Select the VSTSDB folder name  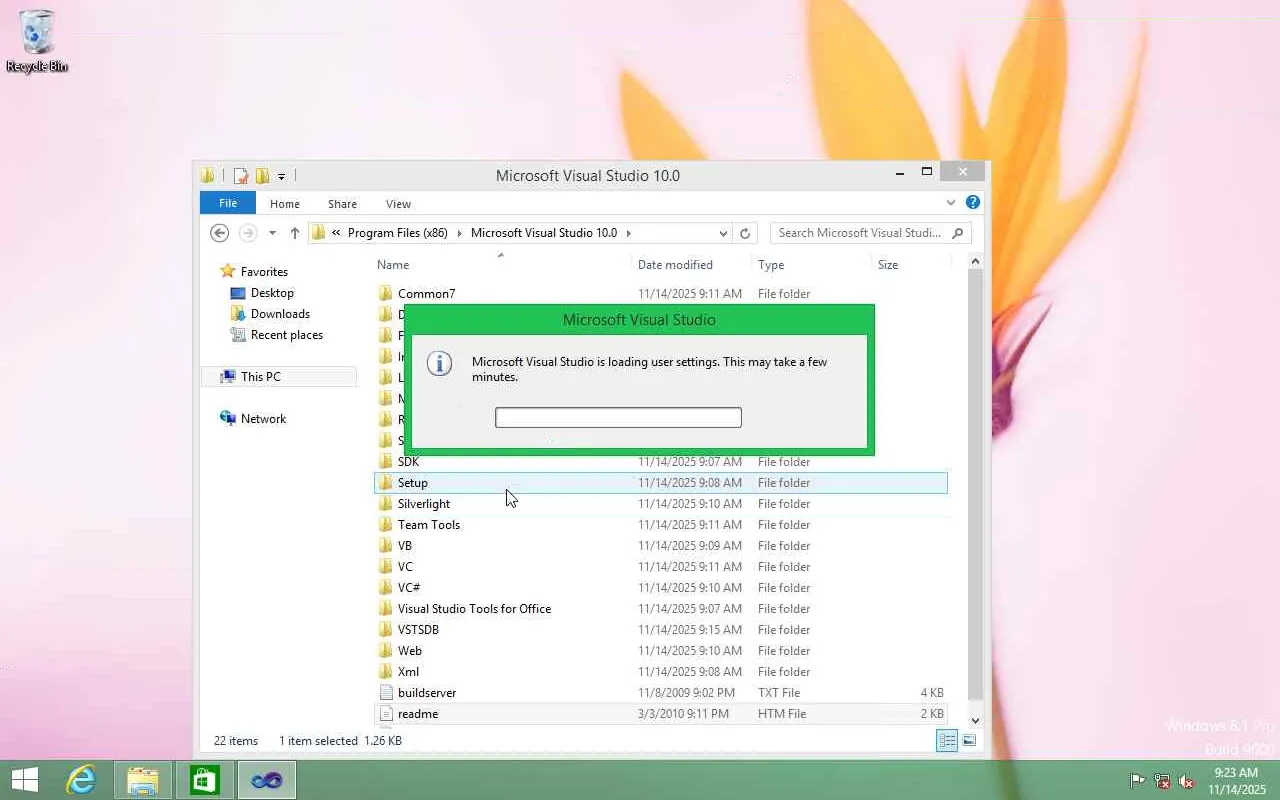(418, 630)
